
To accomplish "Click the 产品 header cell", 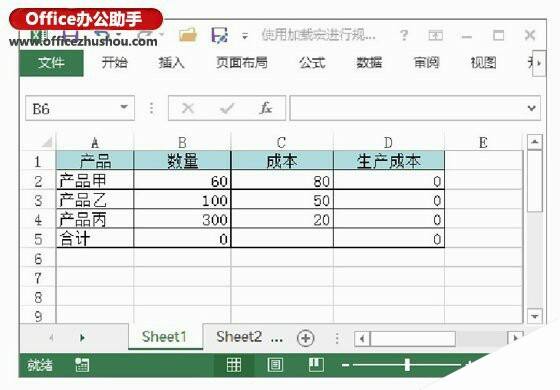I will click(x=95, y=161).
